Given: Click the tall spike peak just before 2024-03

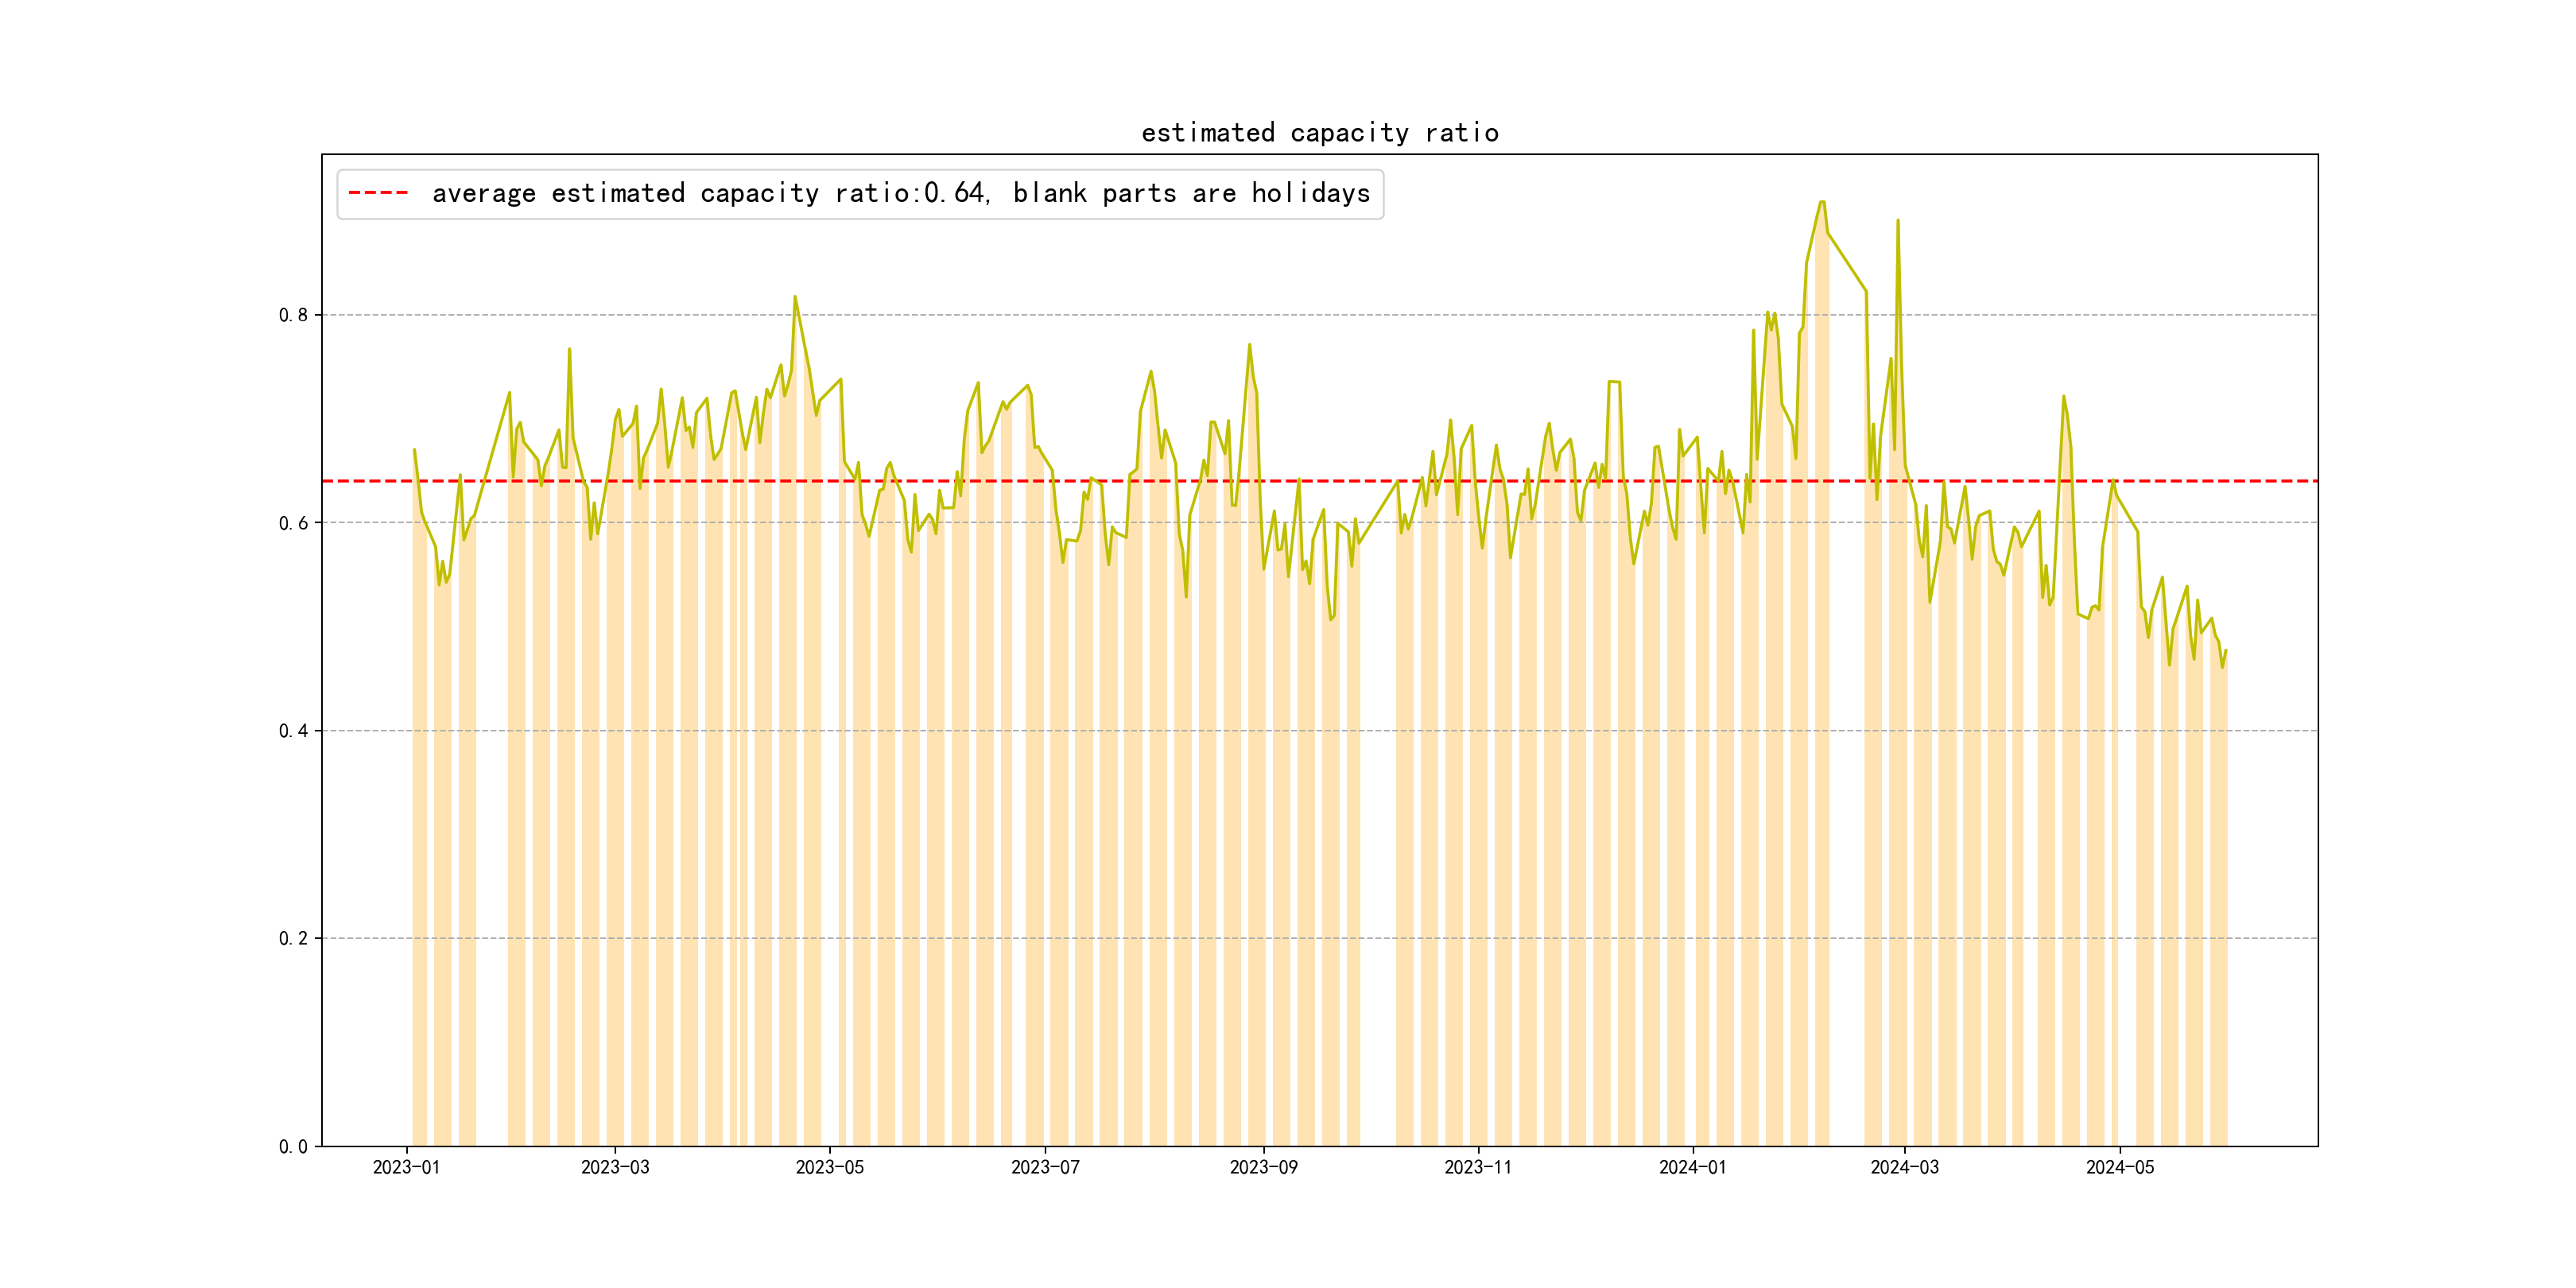Looking at the screenshot, I should pos(1898,221).
